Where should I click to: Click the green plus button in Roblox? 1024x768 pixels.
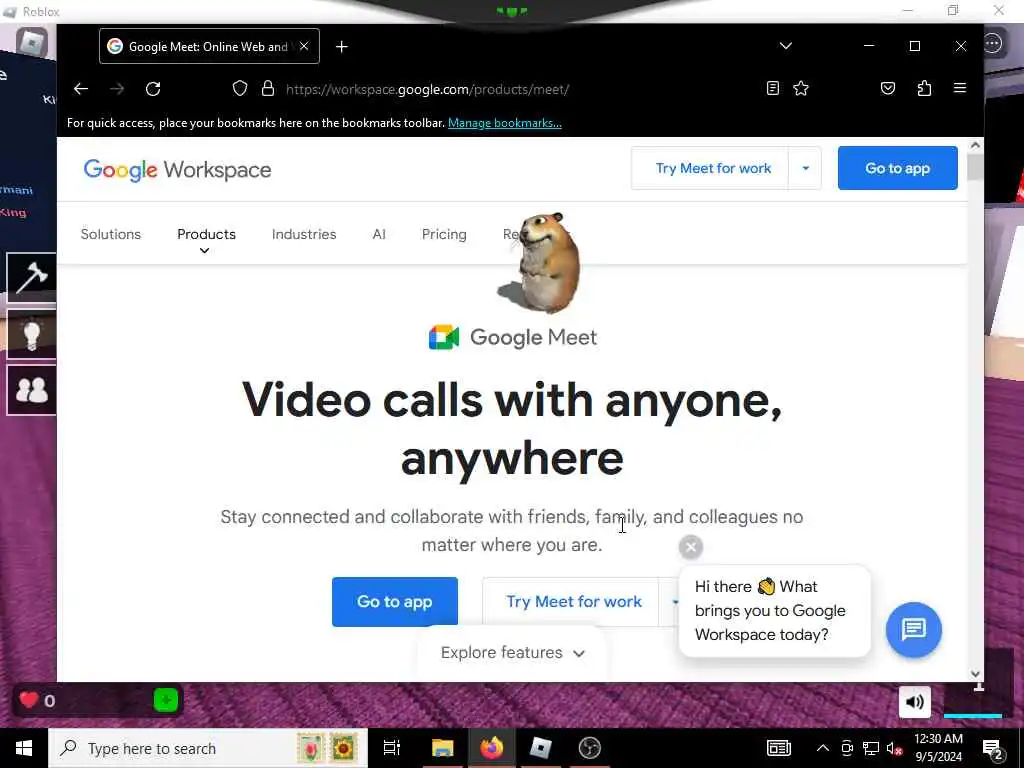166,700
